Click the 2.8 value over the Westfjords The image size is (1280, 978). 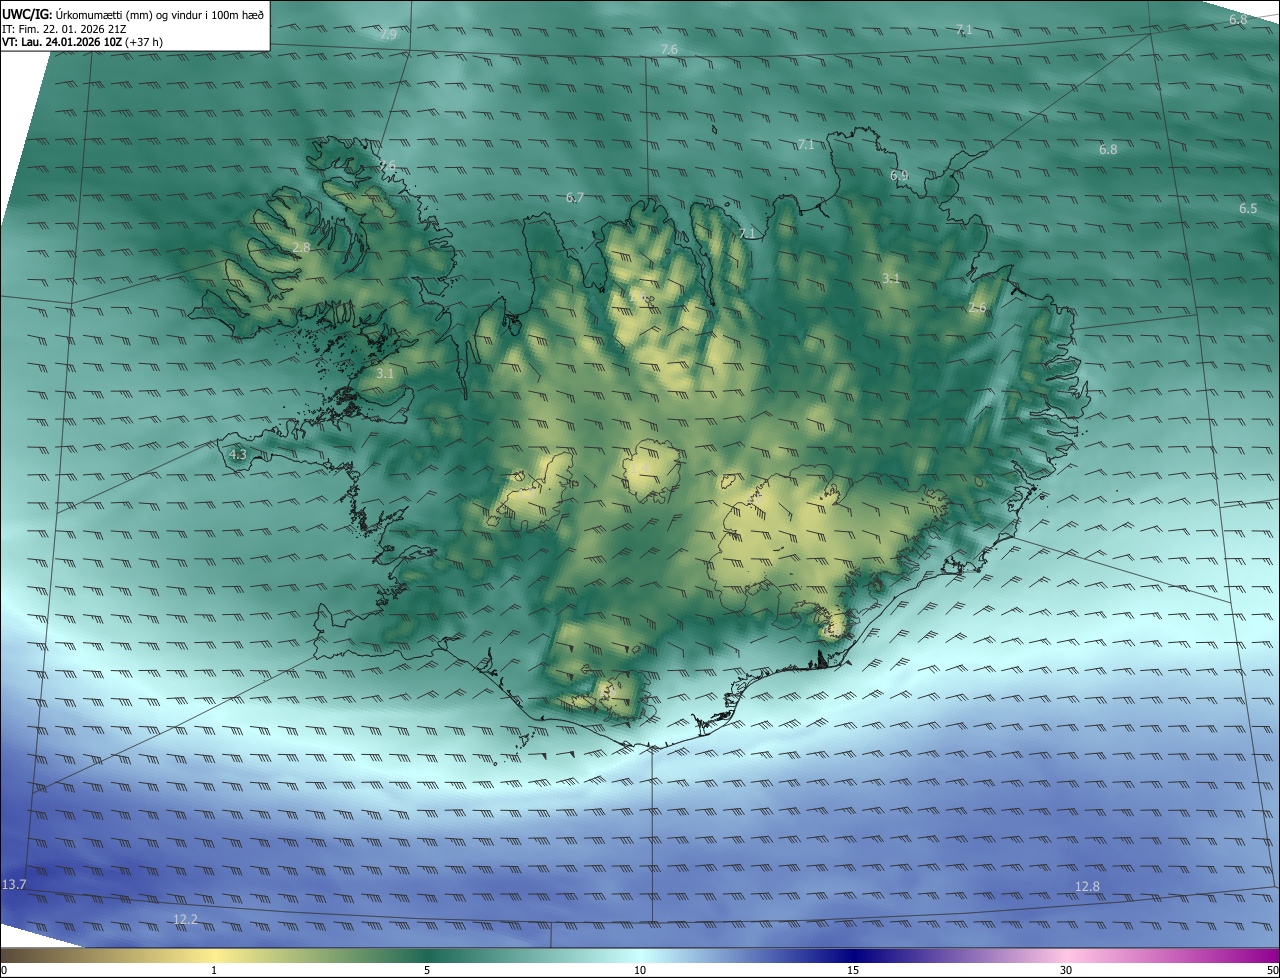point(301,247)
